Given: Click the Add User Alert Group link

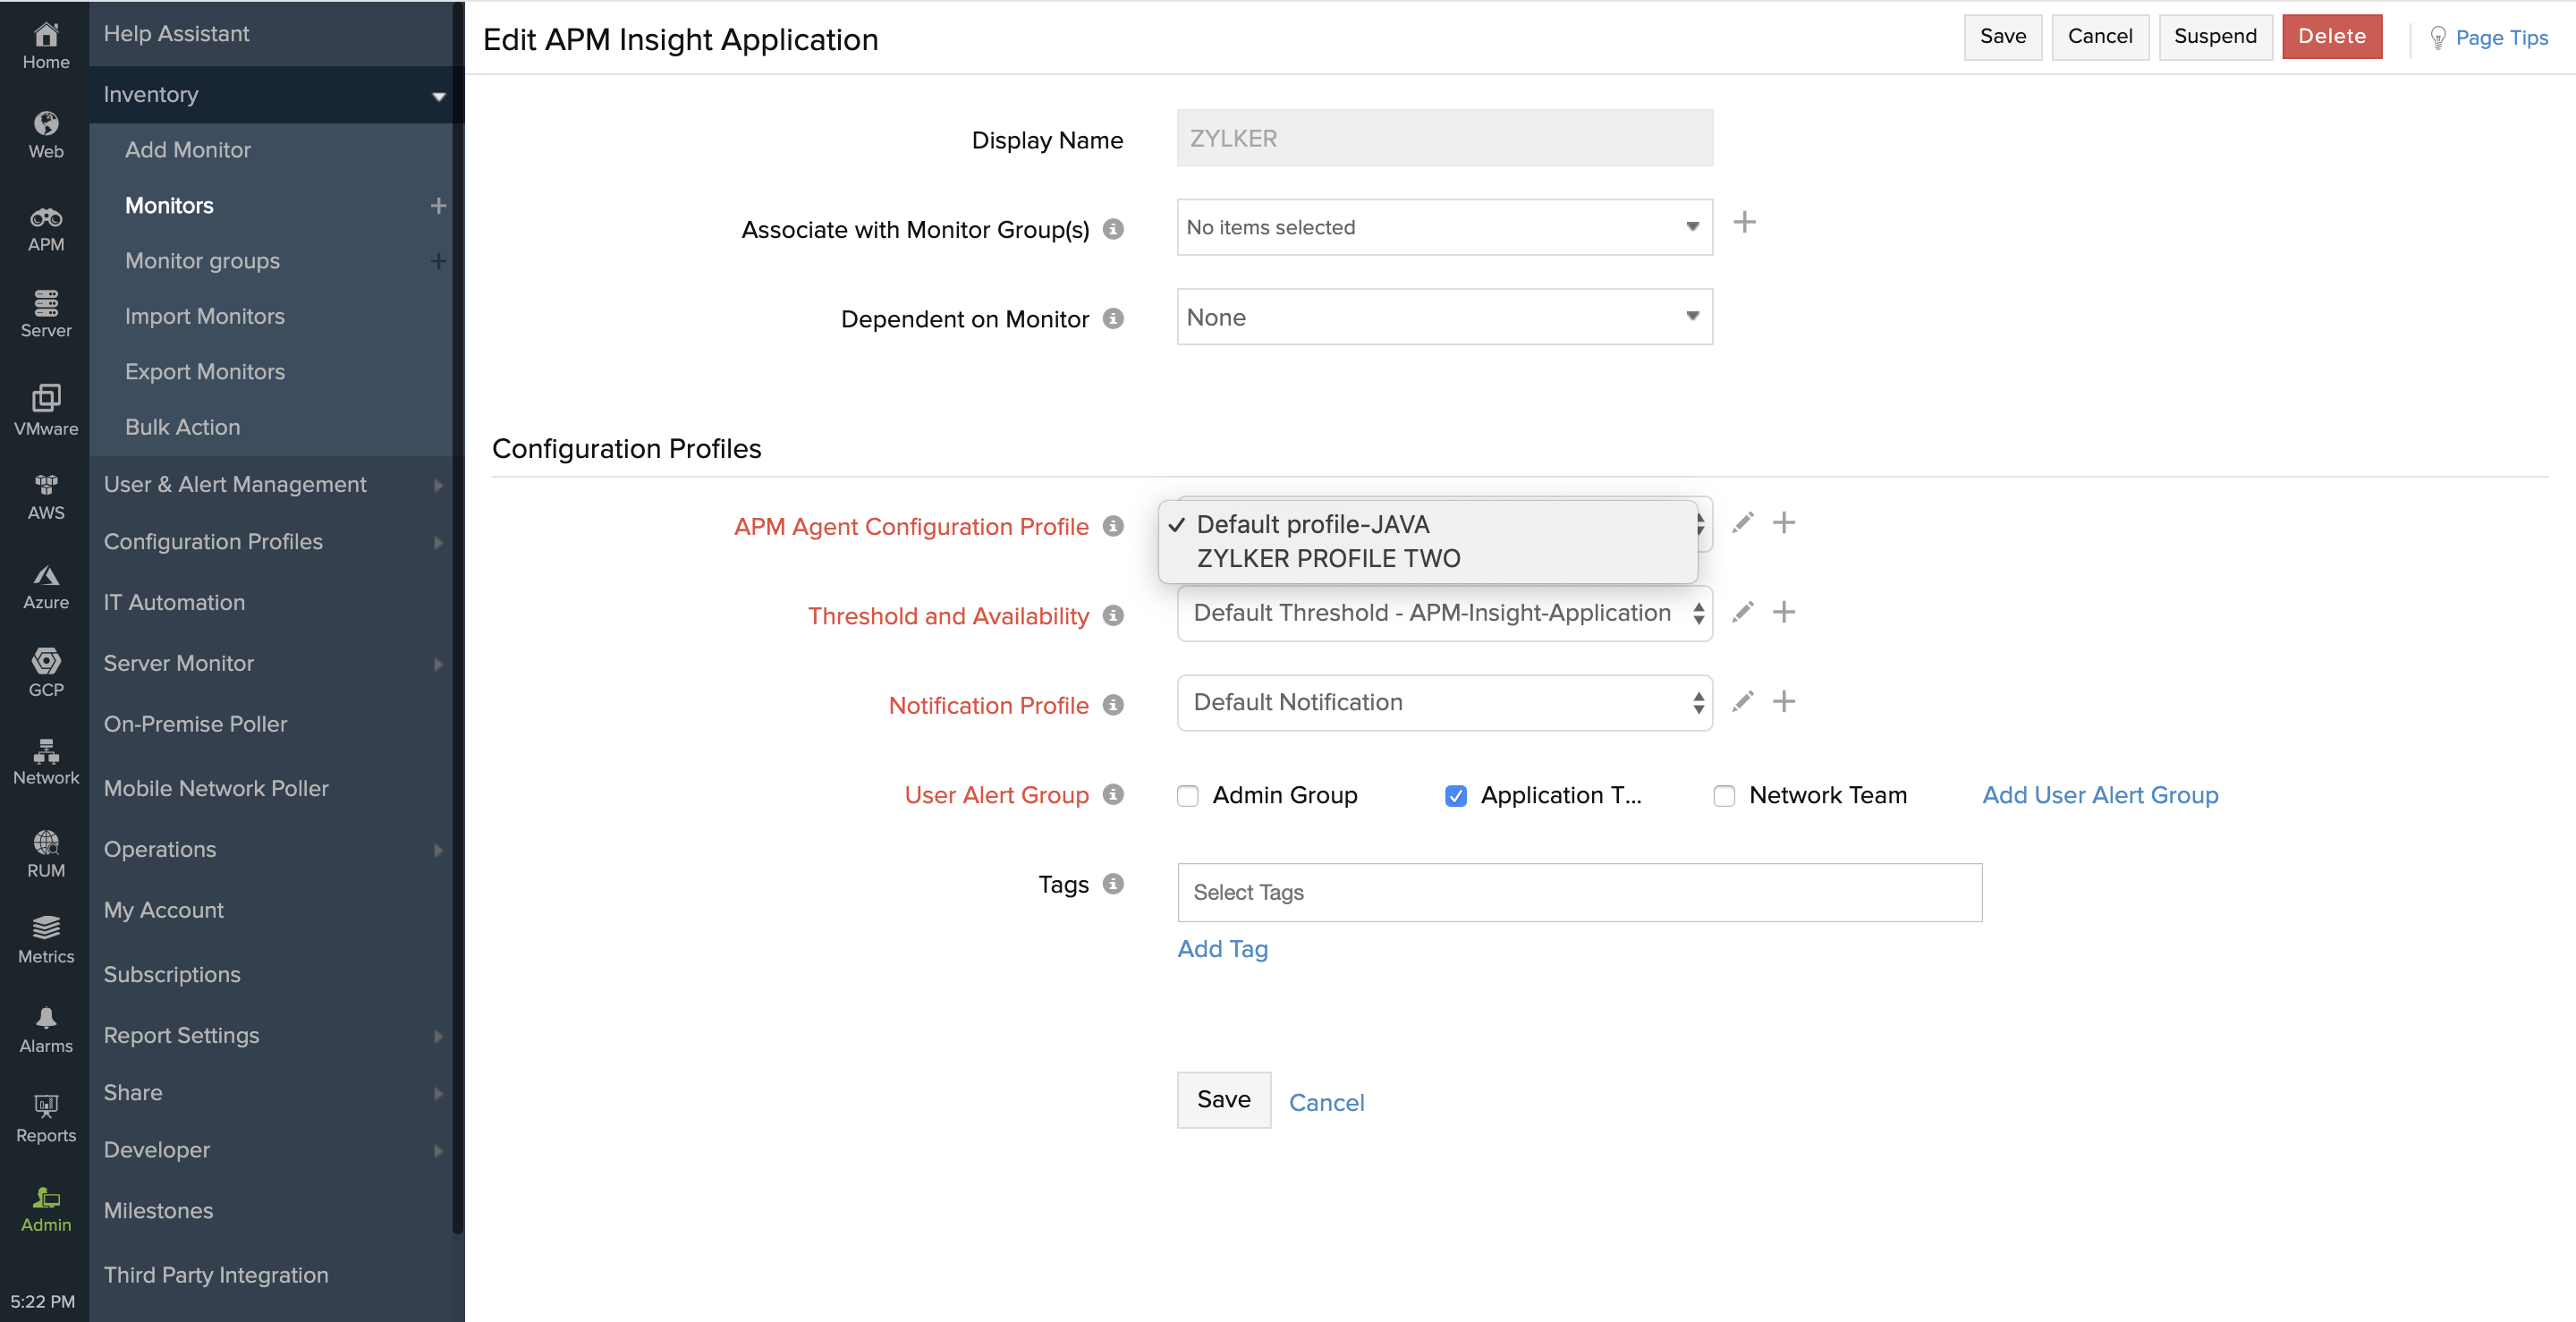Looking at the screenshot, I should tap(2100, 795).
